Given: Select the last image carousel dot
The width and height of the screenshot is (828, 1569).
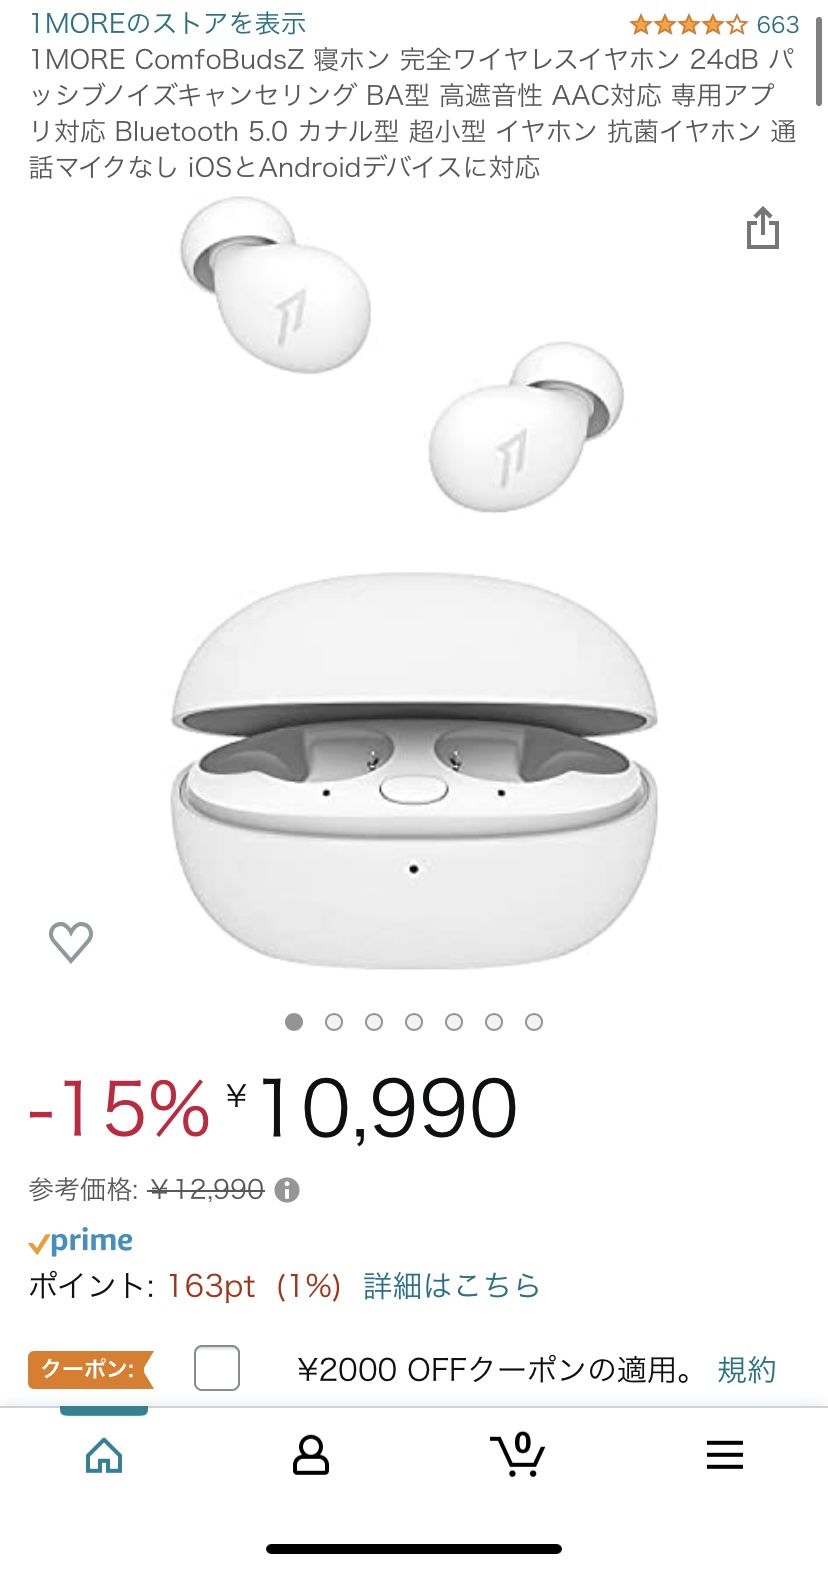Looking at the screenshot, I should point(534,1022).
